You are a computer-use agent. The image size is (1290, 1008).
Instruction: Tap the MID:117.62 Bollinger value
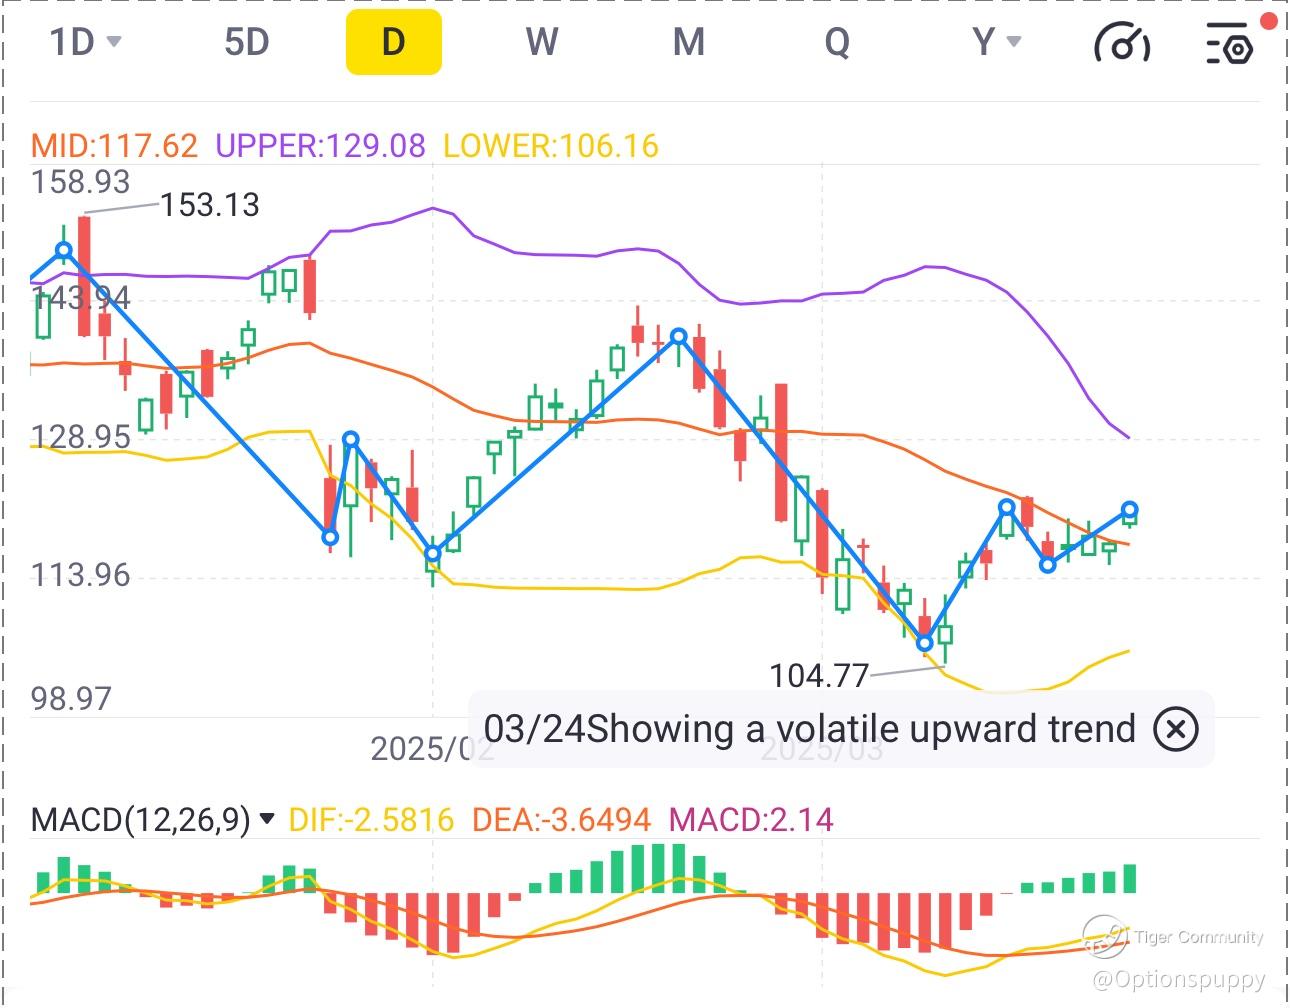coord(115,146)
